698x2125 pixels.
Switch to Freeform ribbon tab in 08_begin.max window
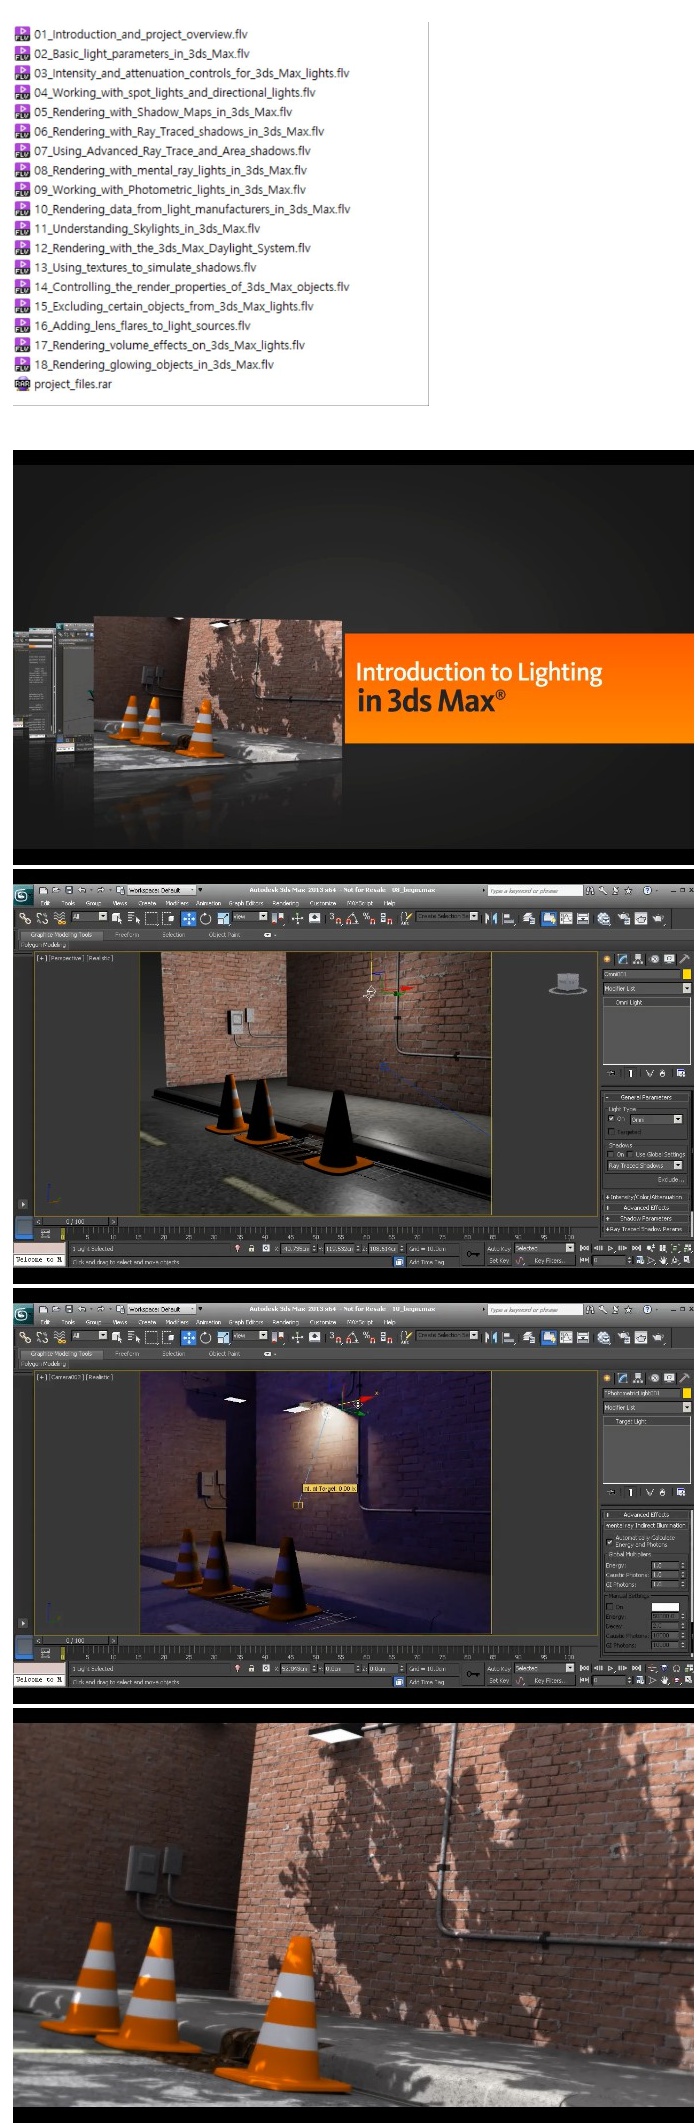click(126, 934)
